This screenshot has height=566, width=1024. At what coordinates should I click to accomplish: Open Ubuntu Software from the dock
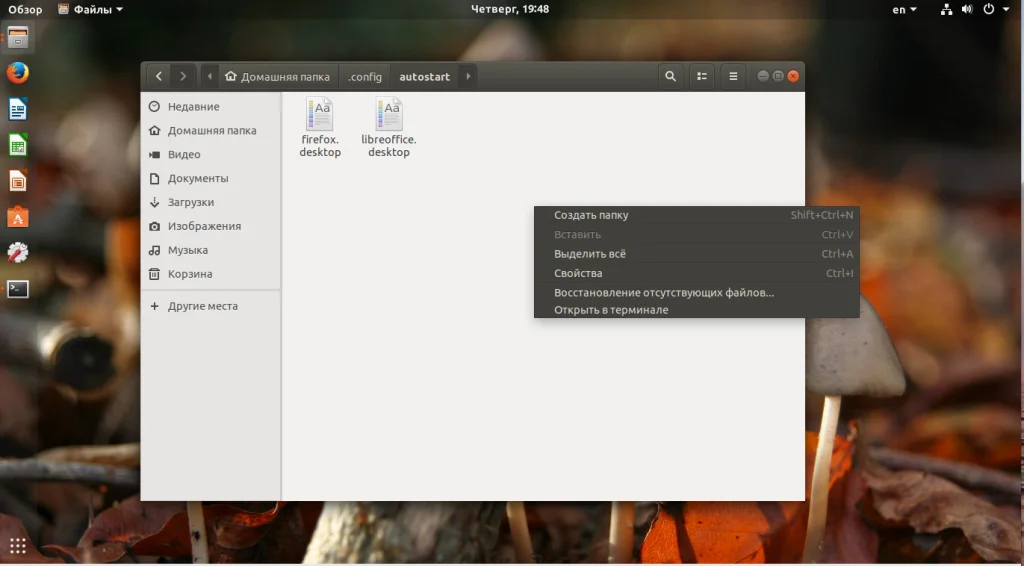pos(18,217)
